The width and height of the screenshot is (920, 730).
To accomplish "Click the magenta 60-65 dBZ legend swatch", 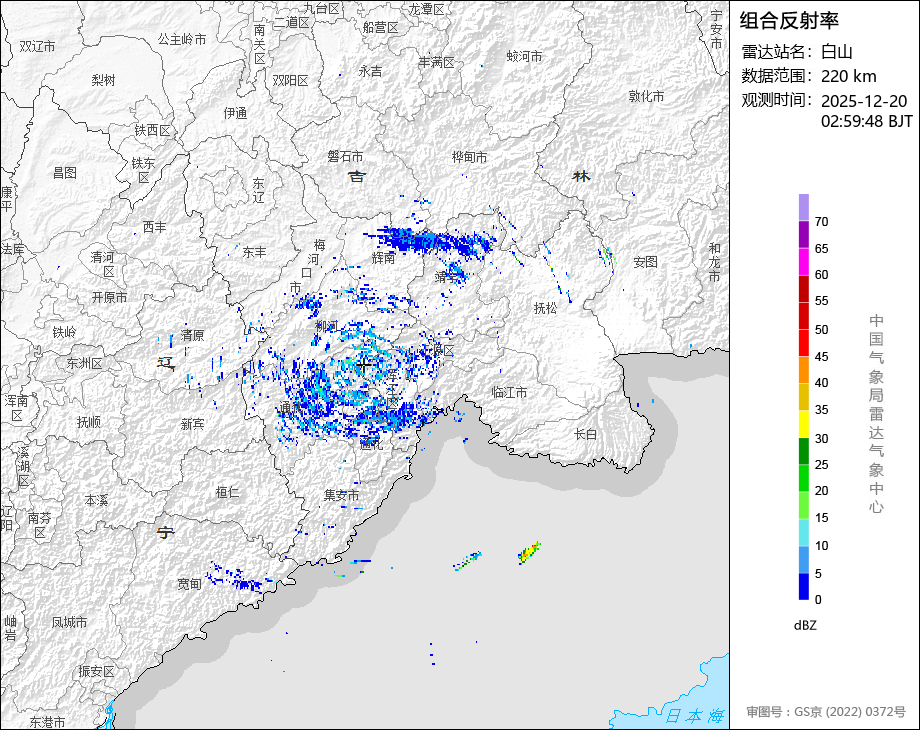I will tap(804, 262).
